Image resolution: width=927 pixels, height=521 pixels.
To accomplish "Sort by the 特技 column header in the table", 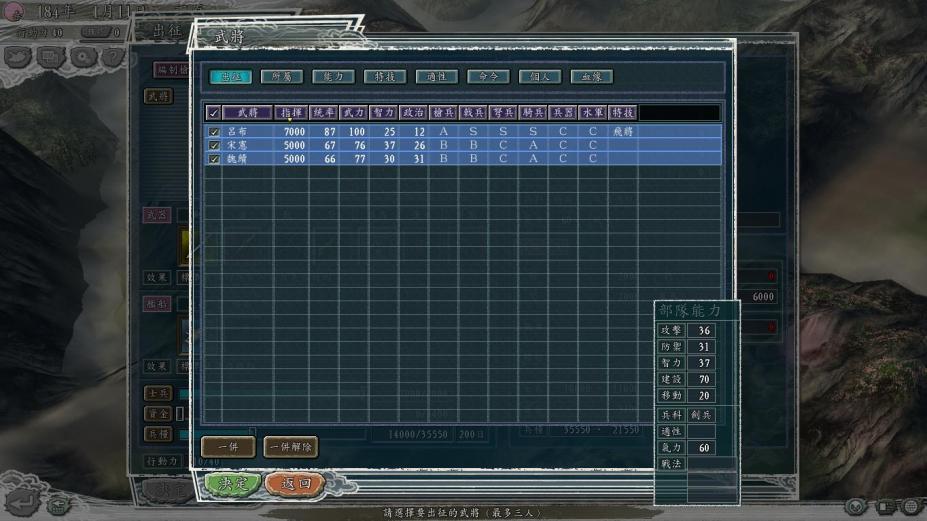I will 623,112.
